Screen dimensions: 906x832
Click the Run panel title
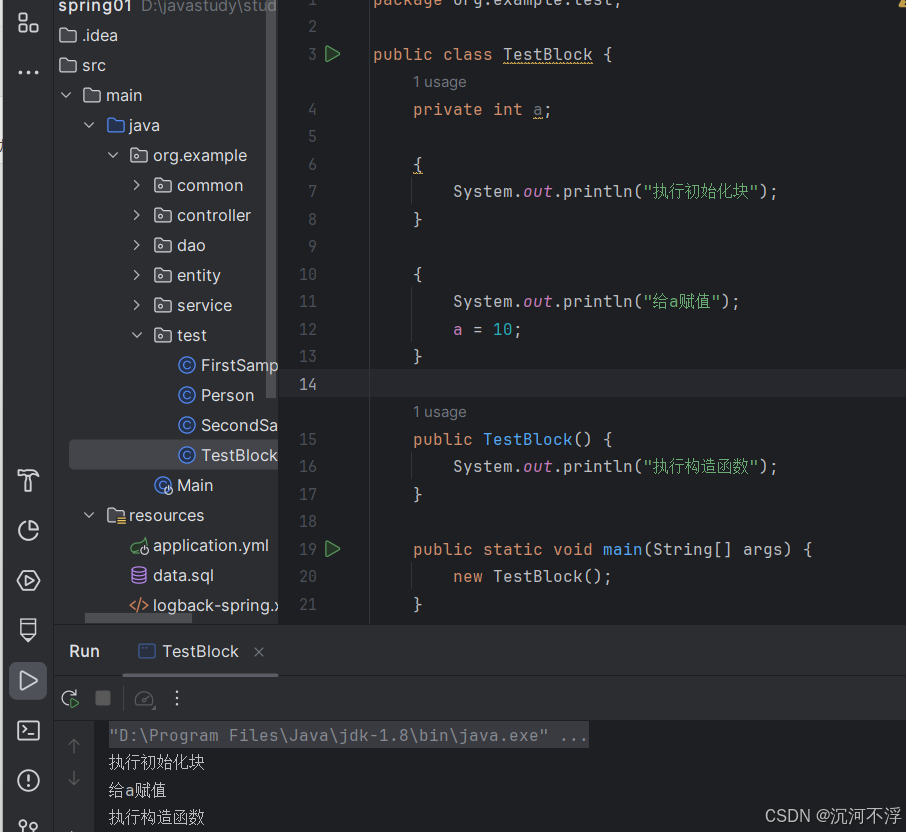[84, 652]
